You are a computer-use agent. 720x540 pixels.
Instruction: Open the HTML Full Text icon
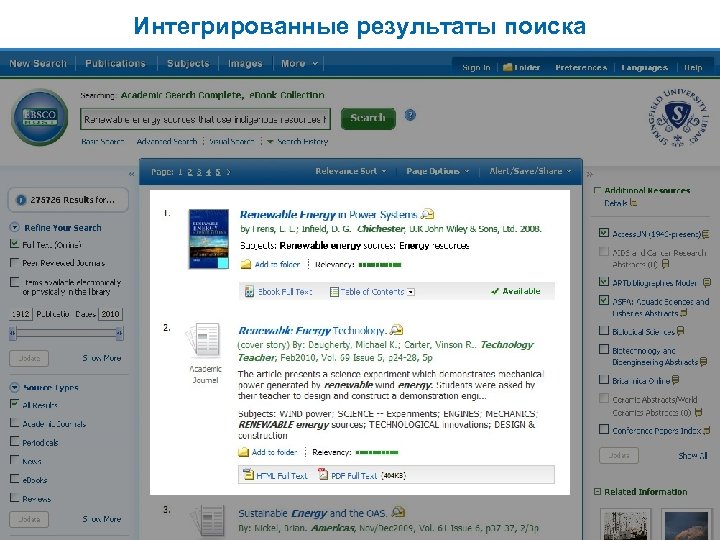(248, 474)
